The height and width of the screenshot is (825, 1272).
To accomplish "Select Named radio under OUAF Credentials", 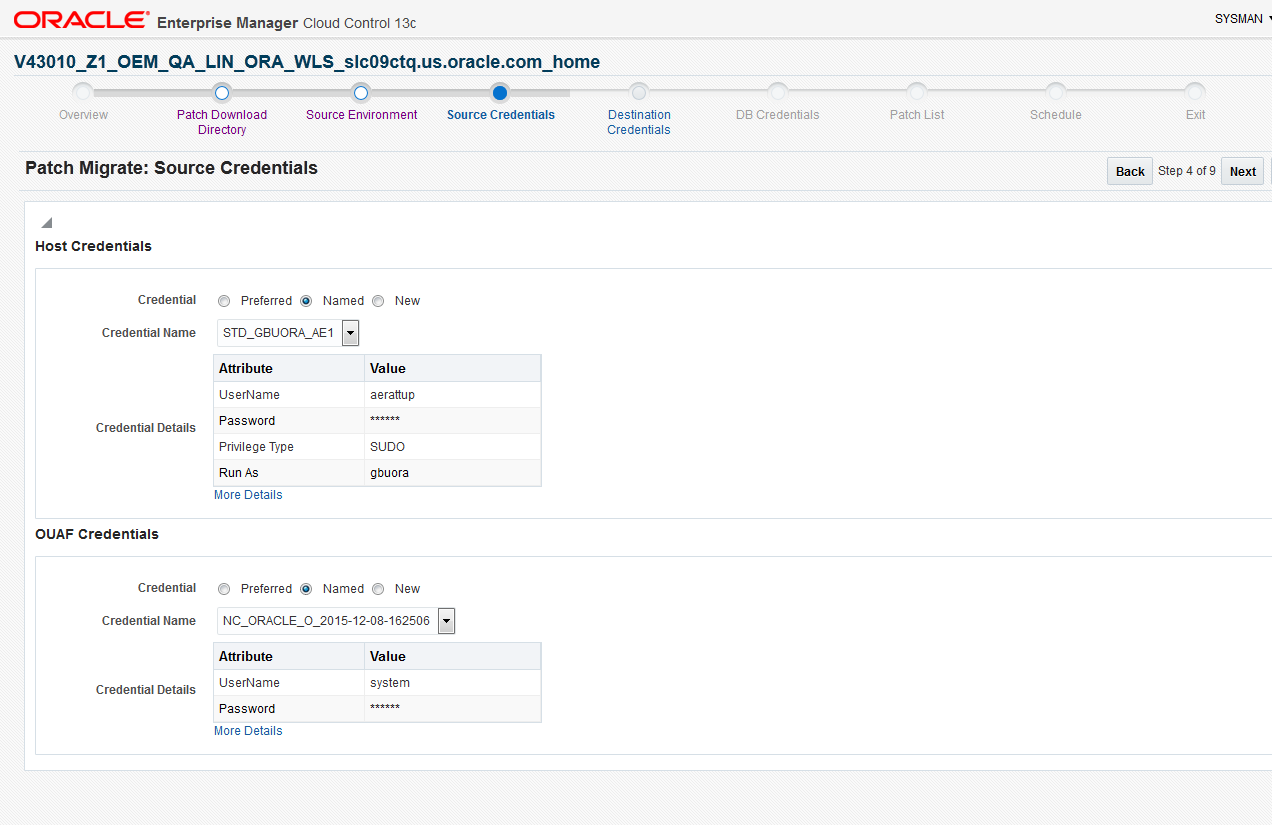I will click(306, 589).
